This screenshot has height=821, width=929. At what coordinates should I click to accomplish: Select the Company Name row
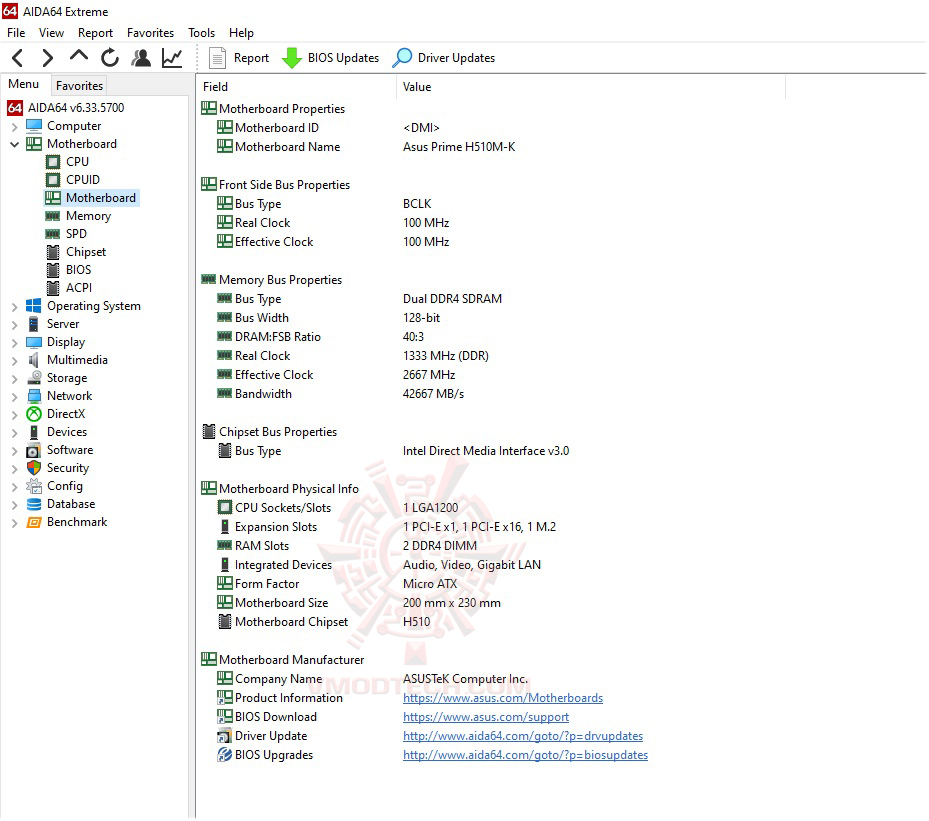pos(372,679)
